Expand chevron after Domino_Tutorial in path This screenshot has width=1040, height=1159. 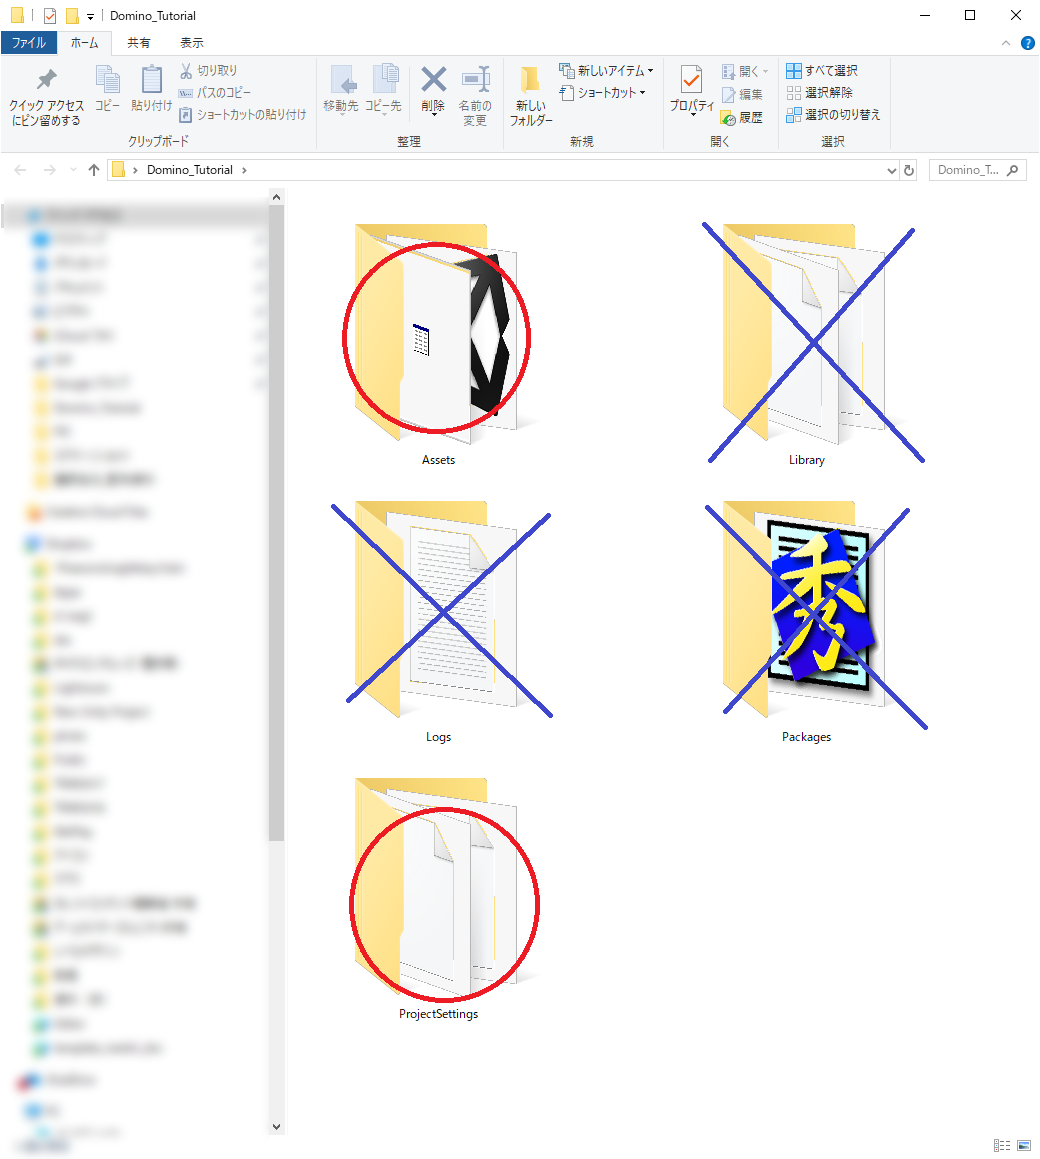pyautogui.click(x=244, y=170)
